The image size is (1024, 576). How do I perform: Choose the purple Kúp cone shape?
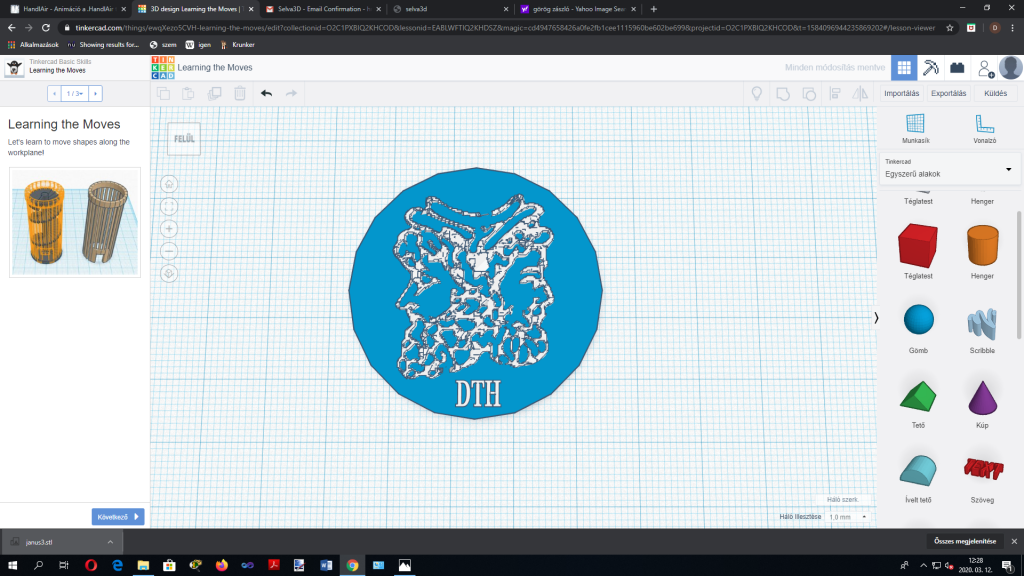[x=982, y=397]
